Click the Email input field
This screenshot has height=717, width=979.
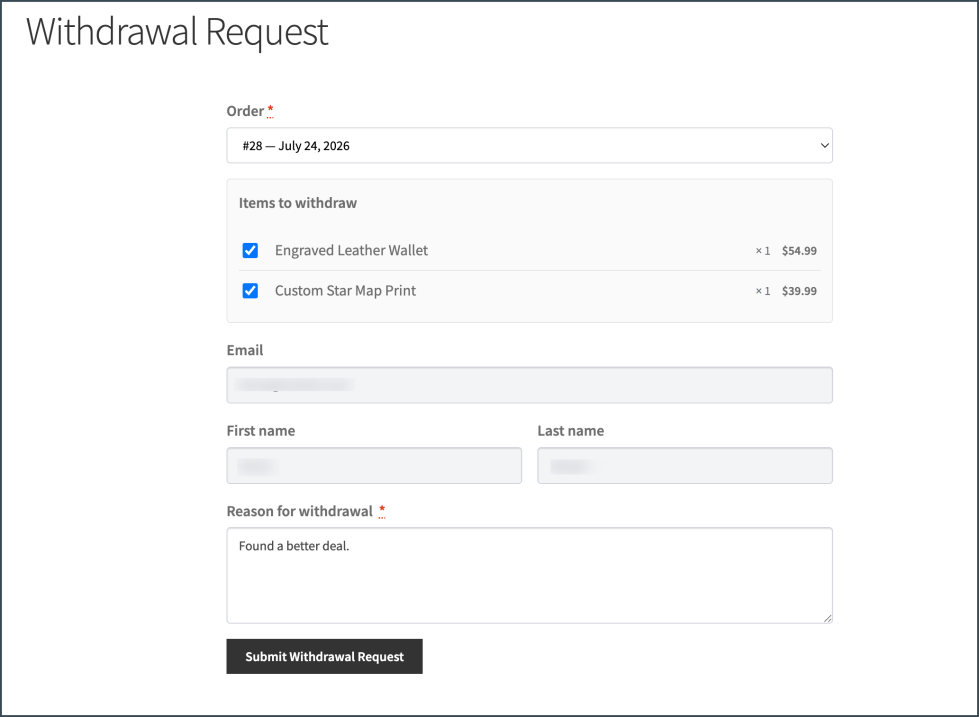[x=529, y=385]
